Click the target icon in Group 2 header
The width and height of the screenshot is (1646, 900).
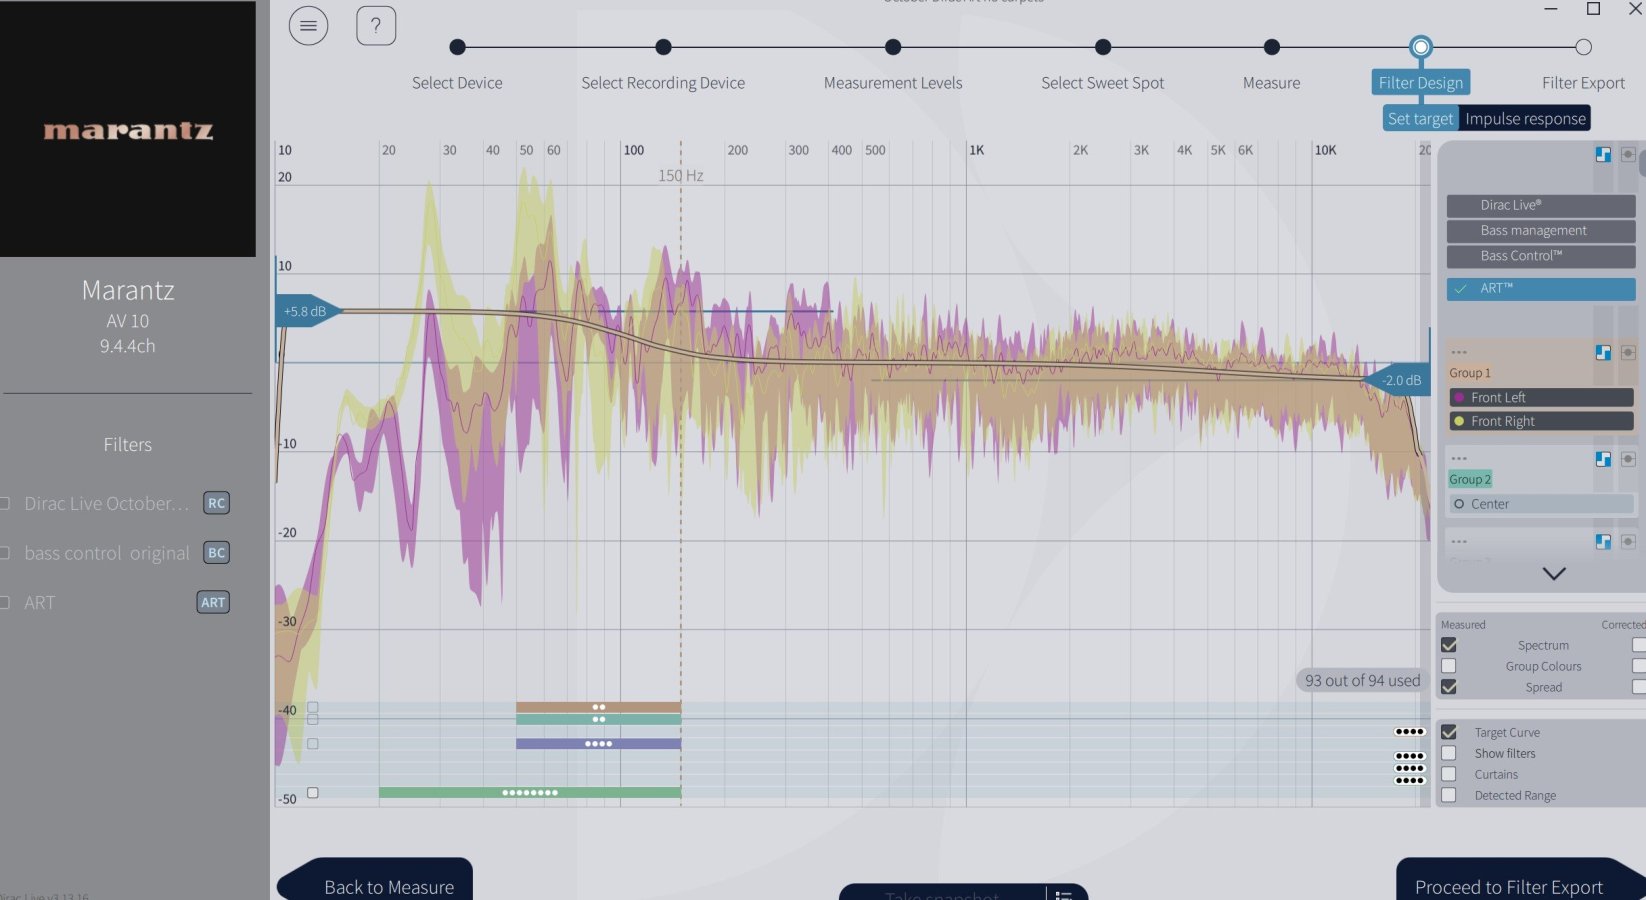[1628, 459]
